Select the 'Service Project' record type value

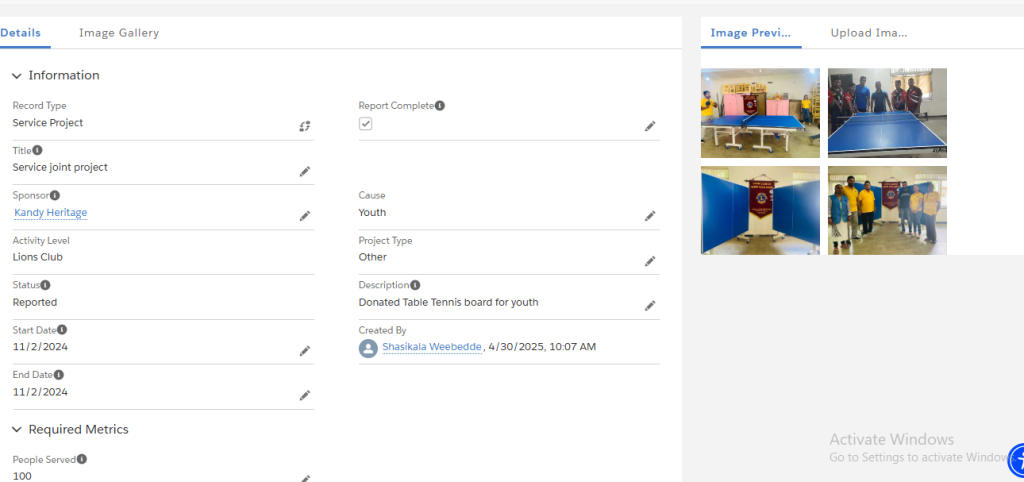click(x=48, y=123)
